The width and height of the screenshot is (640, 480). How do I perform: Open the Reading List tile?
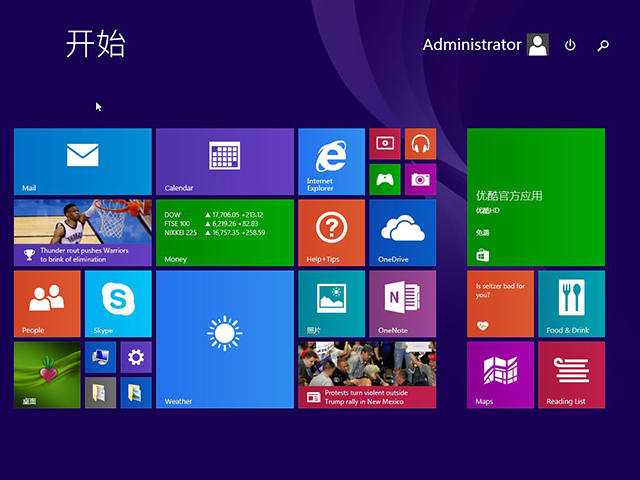point(571,375)
